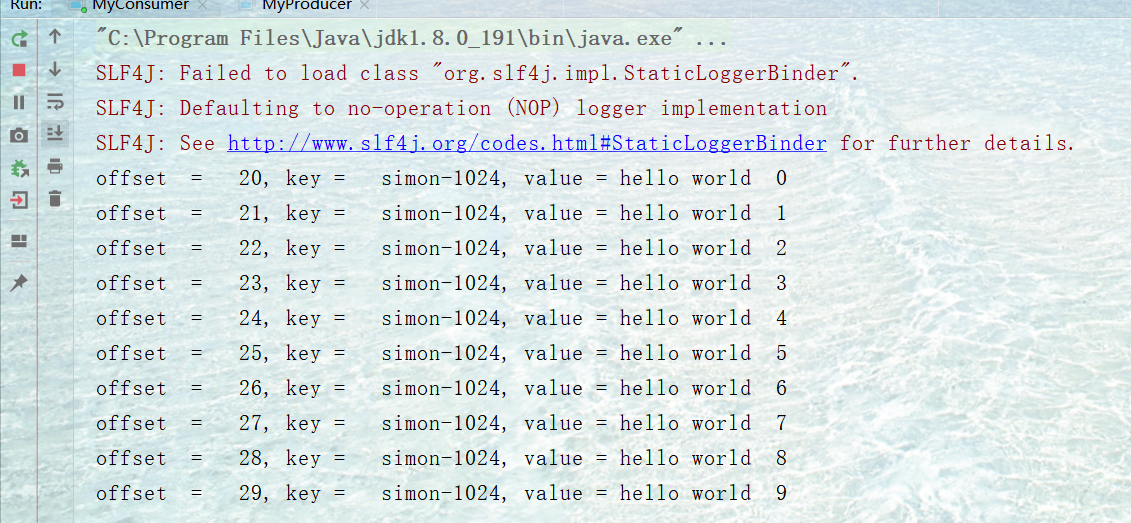This screenshot has width=1131, height=523.
Task: Stop the running process (red square)
Action: (x=19, y=70)
